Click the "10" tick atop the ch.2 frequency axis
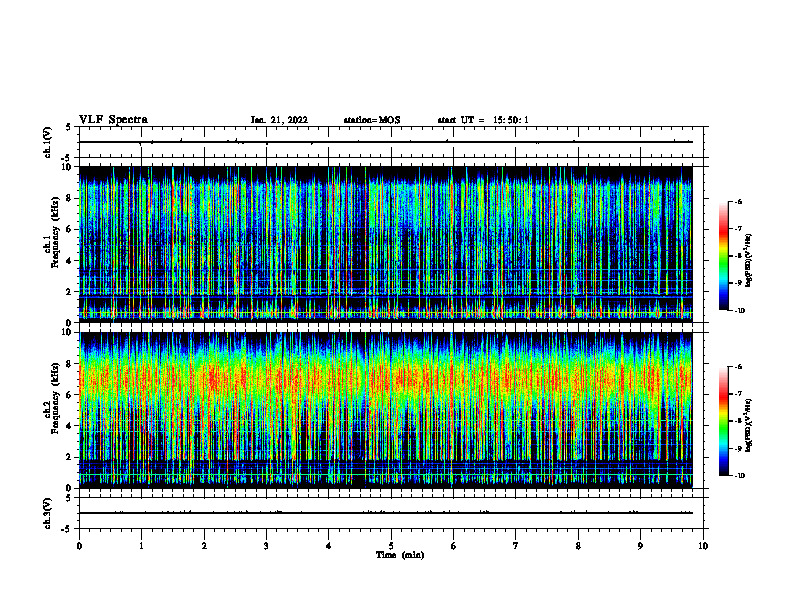Screen dimensions: 792x612 coord(67,332)
